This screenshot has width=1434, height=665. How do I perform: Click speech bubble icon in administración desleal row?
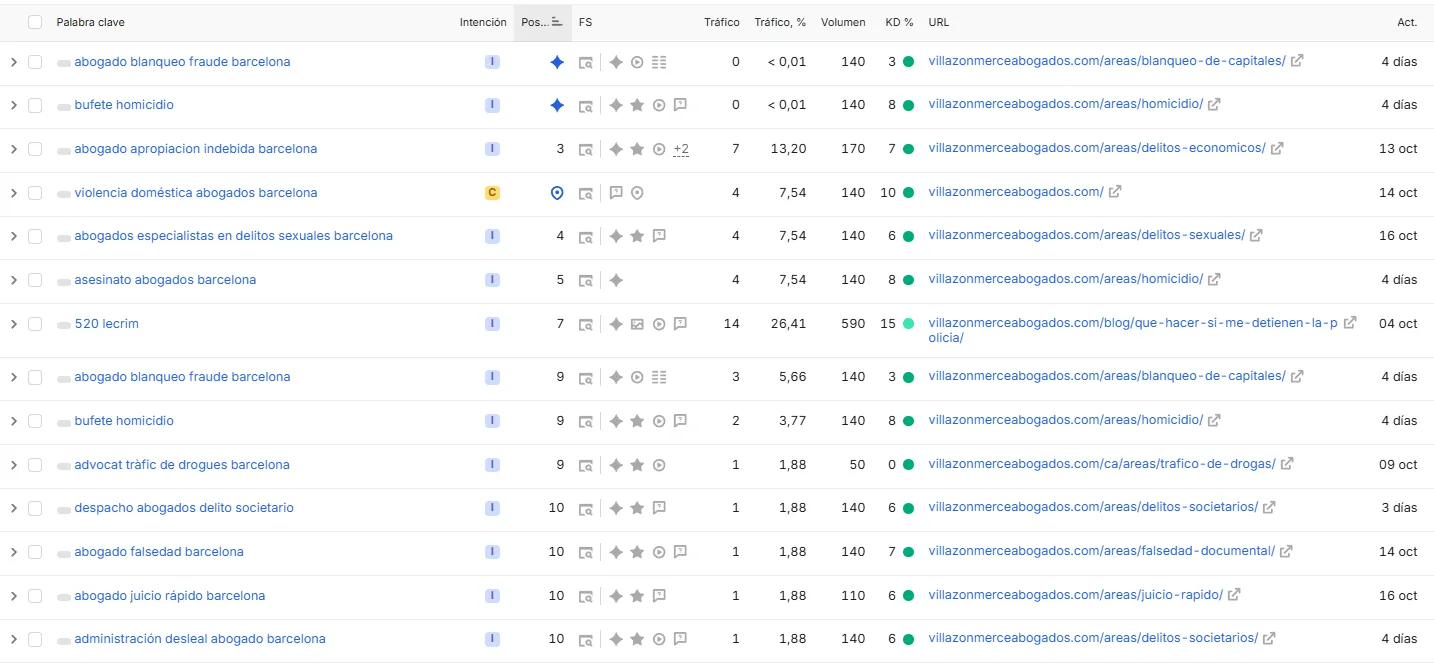(x=680, y=639)
